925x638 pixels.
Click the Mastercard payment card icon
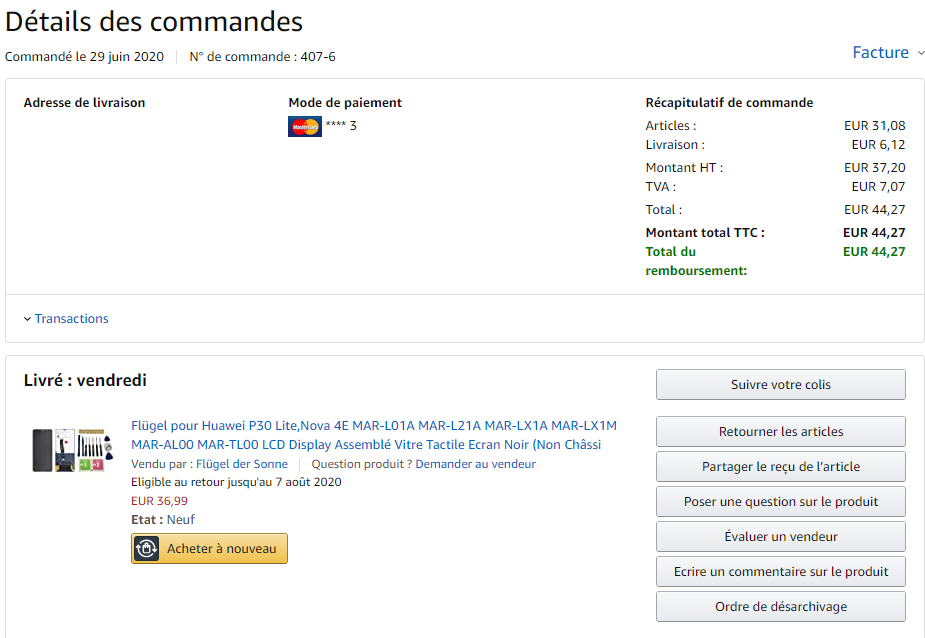[x=304, y=126]
